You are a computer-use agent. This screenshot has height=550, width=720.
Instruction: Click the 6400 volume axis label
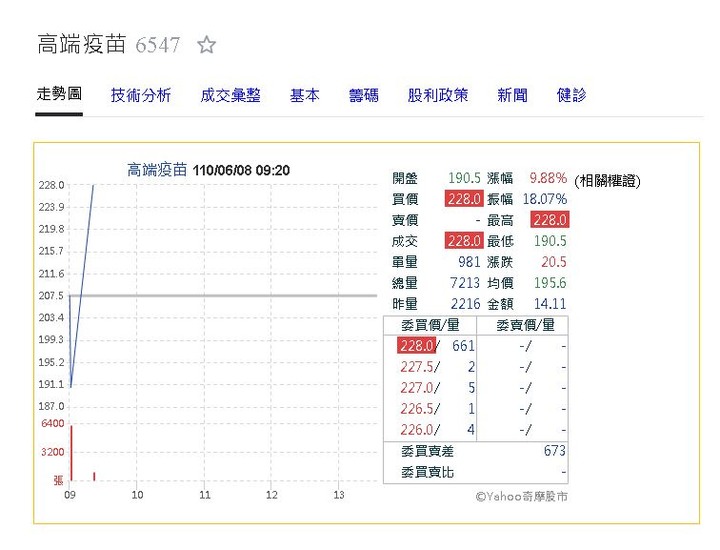coord(53,423)
